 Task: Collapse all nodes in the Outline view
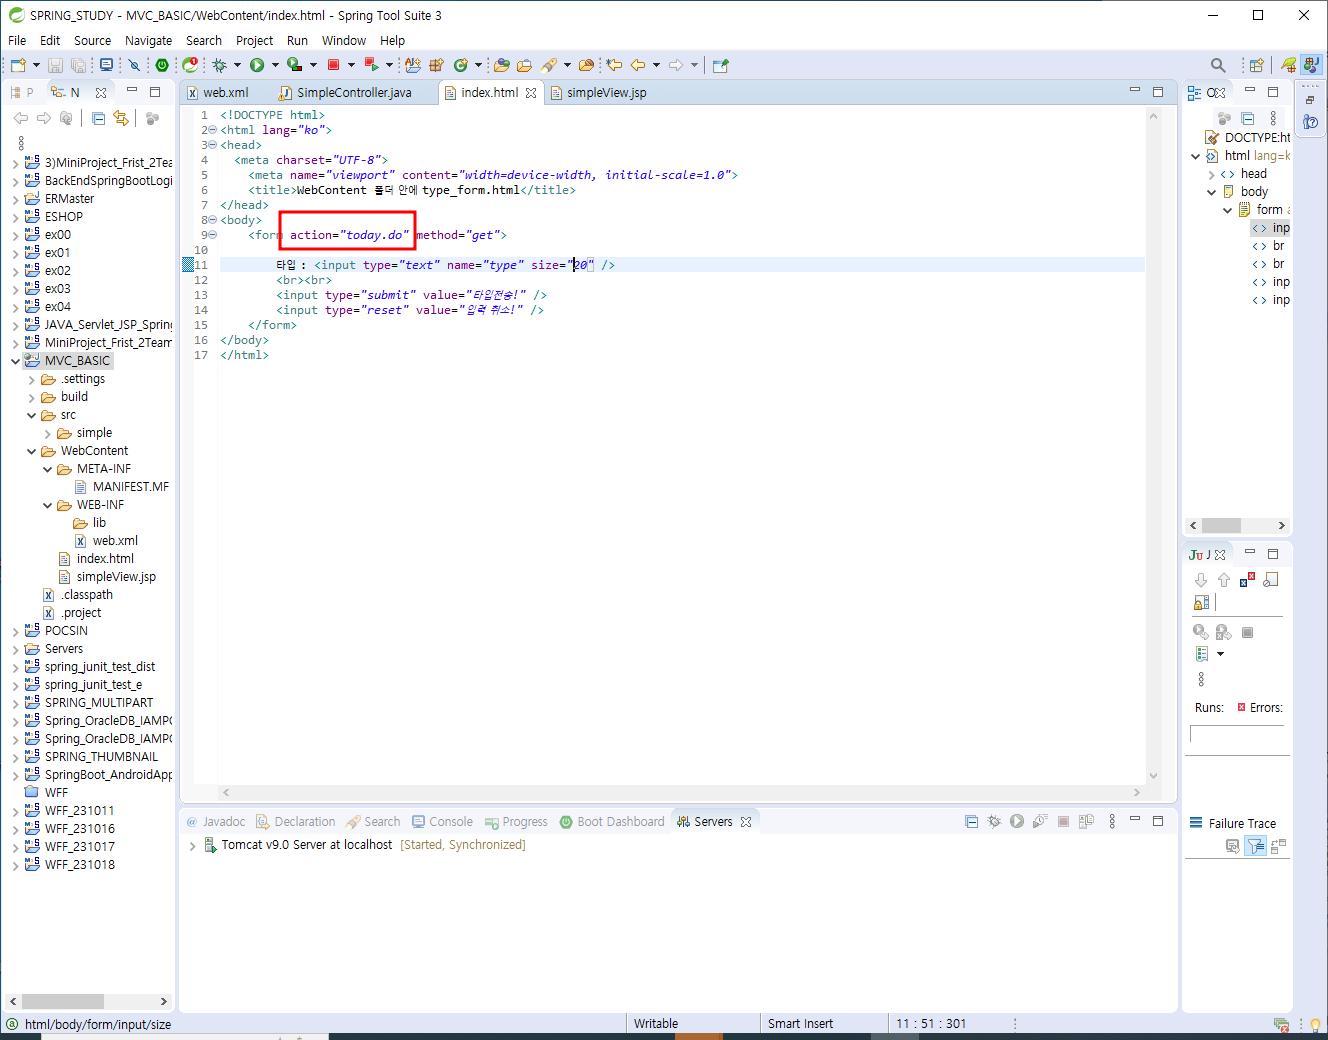[1247, 118]
